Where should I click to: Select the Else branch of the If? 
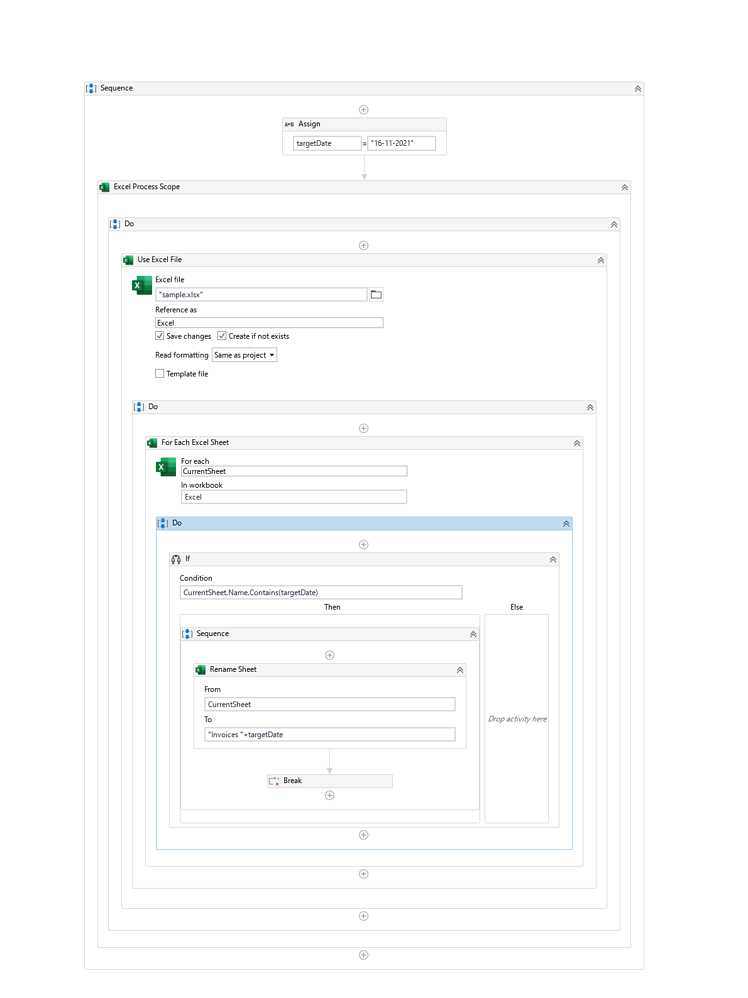(516, 607)
